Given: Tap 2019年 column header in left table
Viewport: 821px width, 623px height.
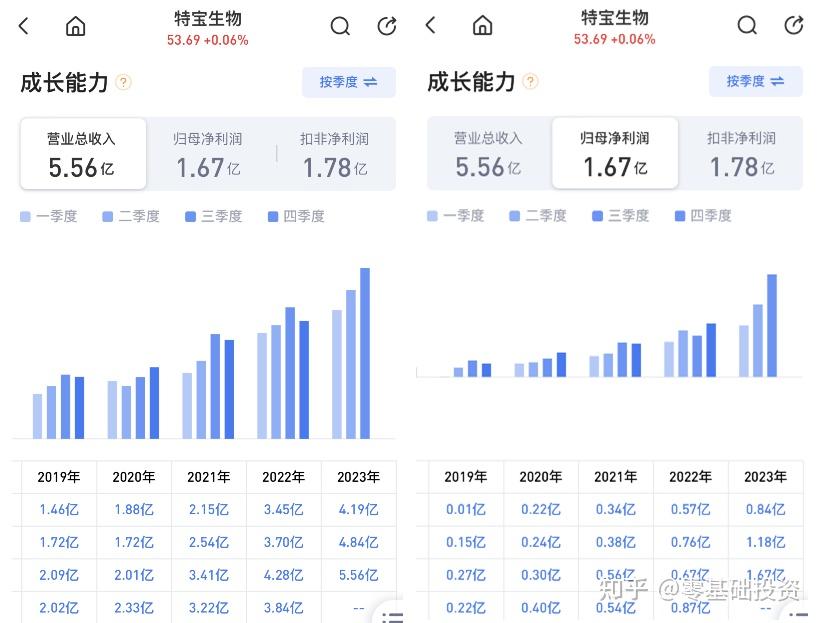Looking at the screenshot, I should click(x=59, y=477).
